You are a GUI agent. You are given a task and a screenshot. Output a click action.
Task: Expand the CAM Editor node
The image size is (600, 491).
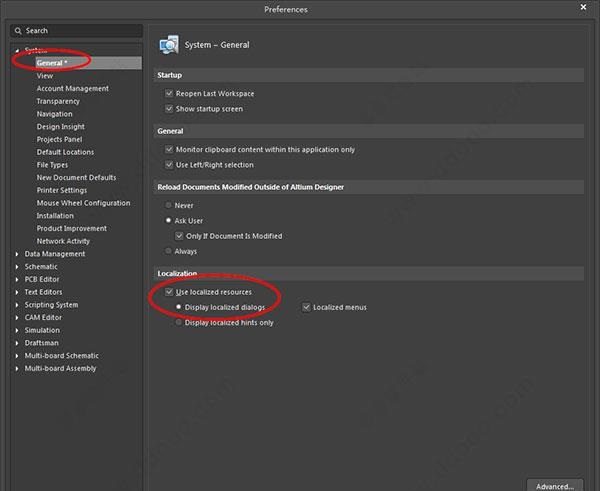[17, 317]
